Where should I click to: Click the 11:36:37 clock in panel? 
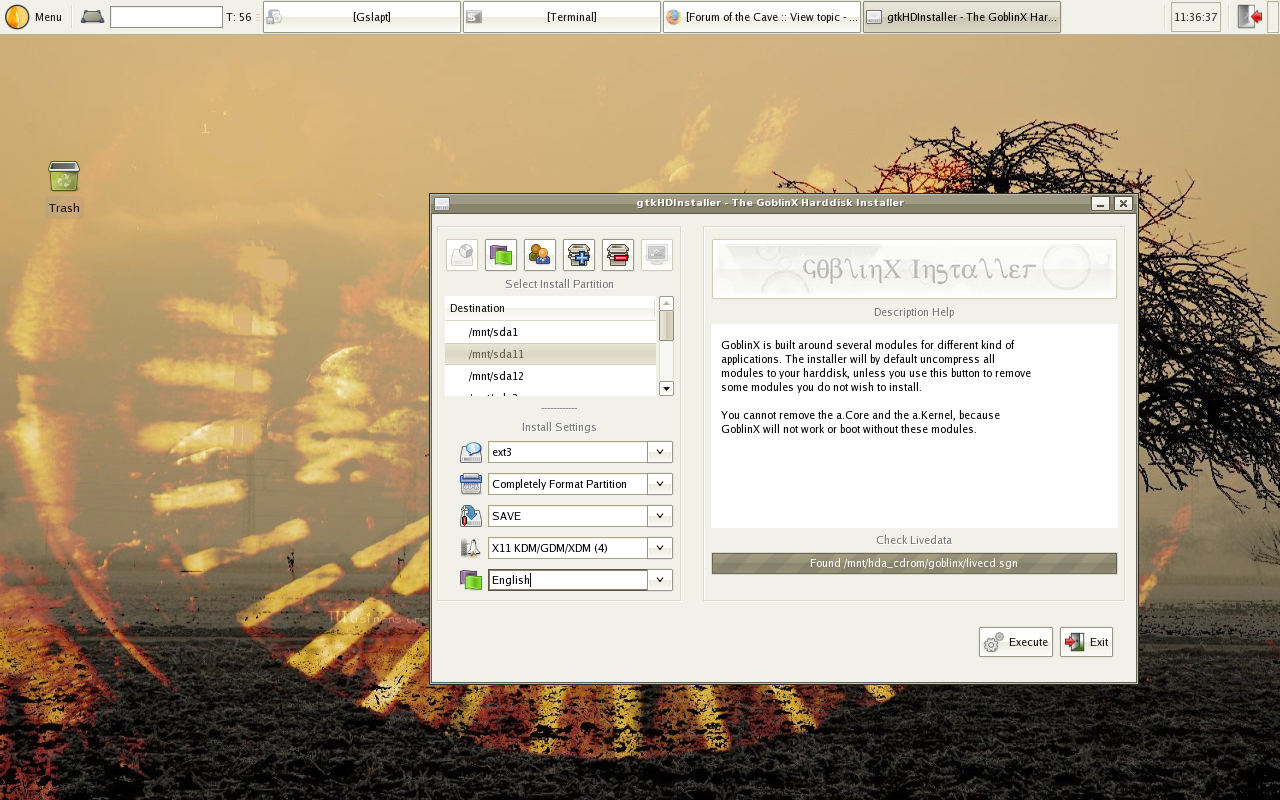(x=1196, y=17)
